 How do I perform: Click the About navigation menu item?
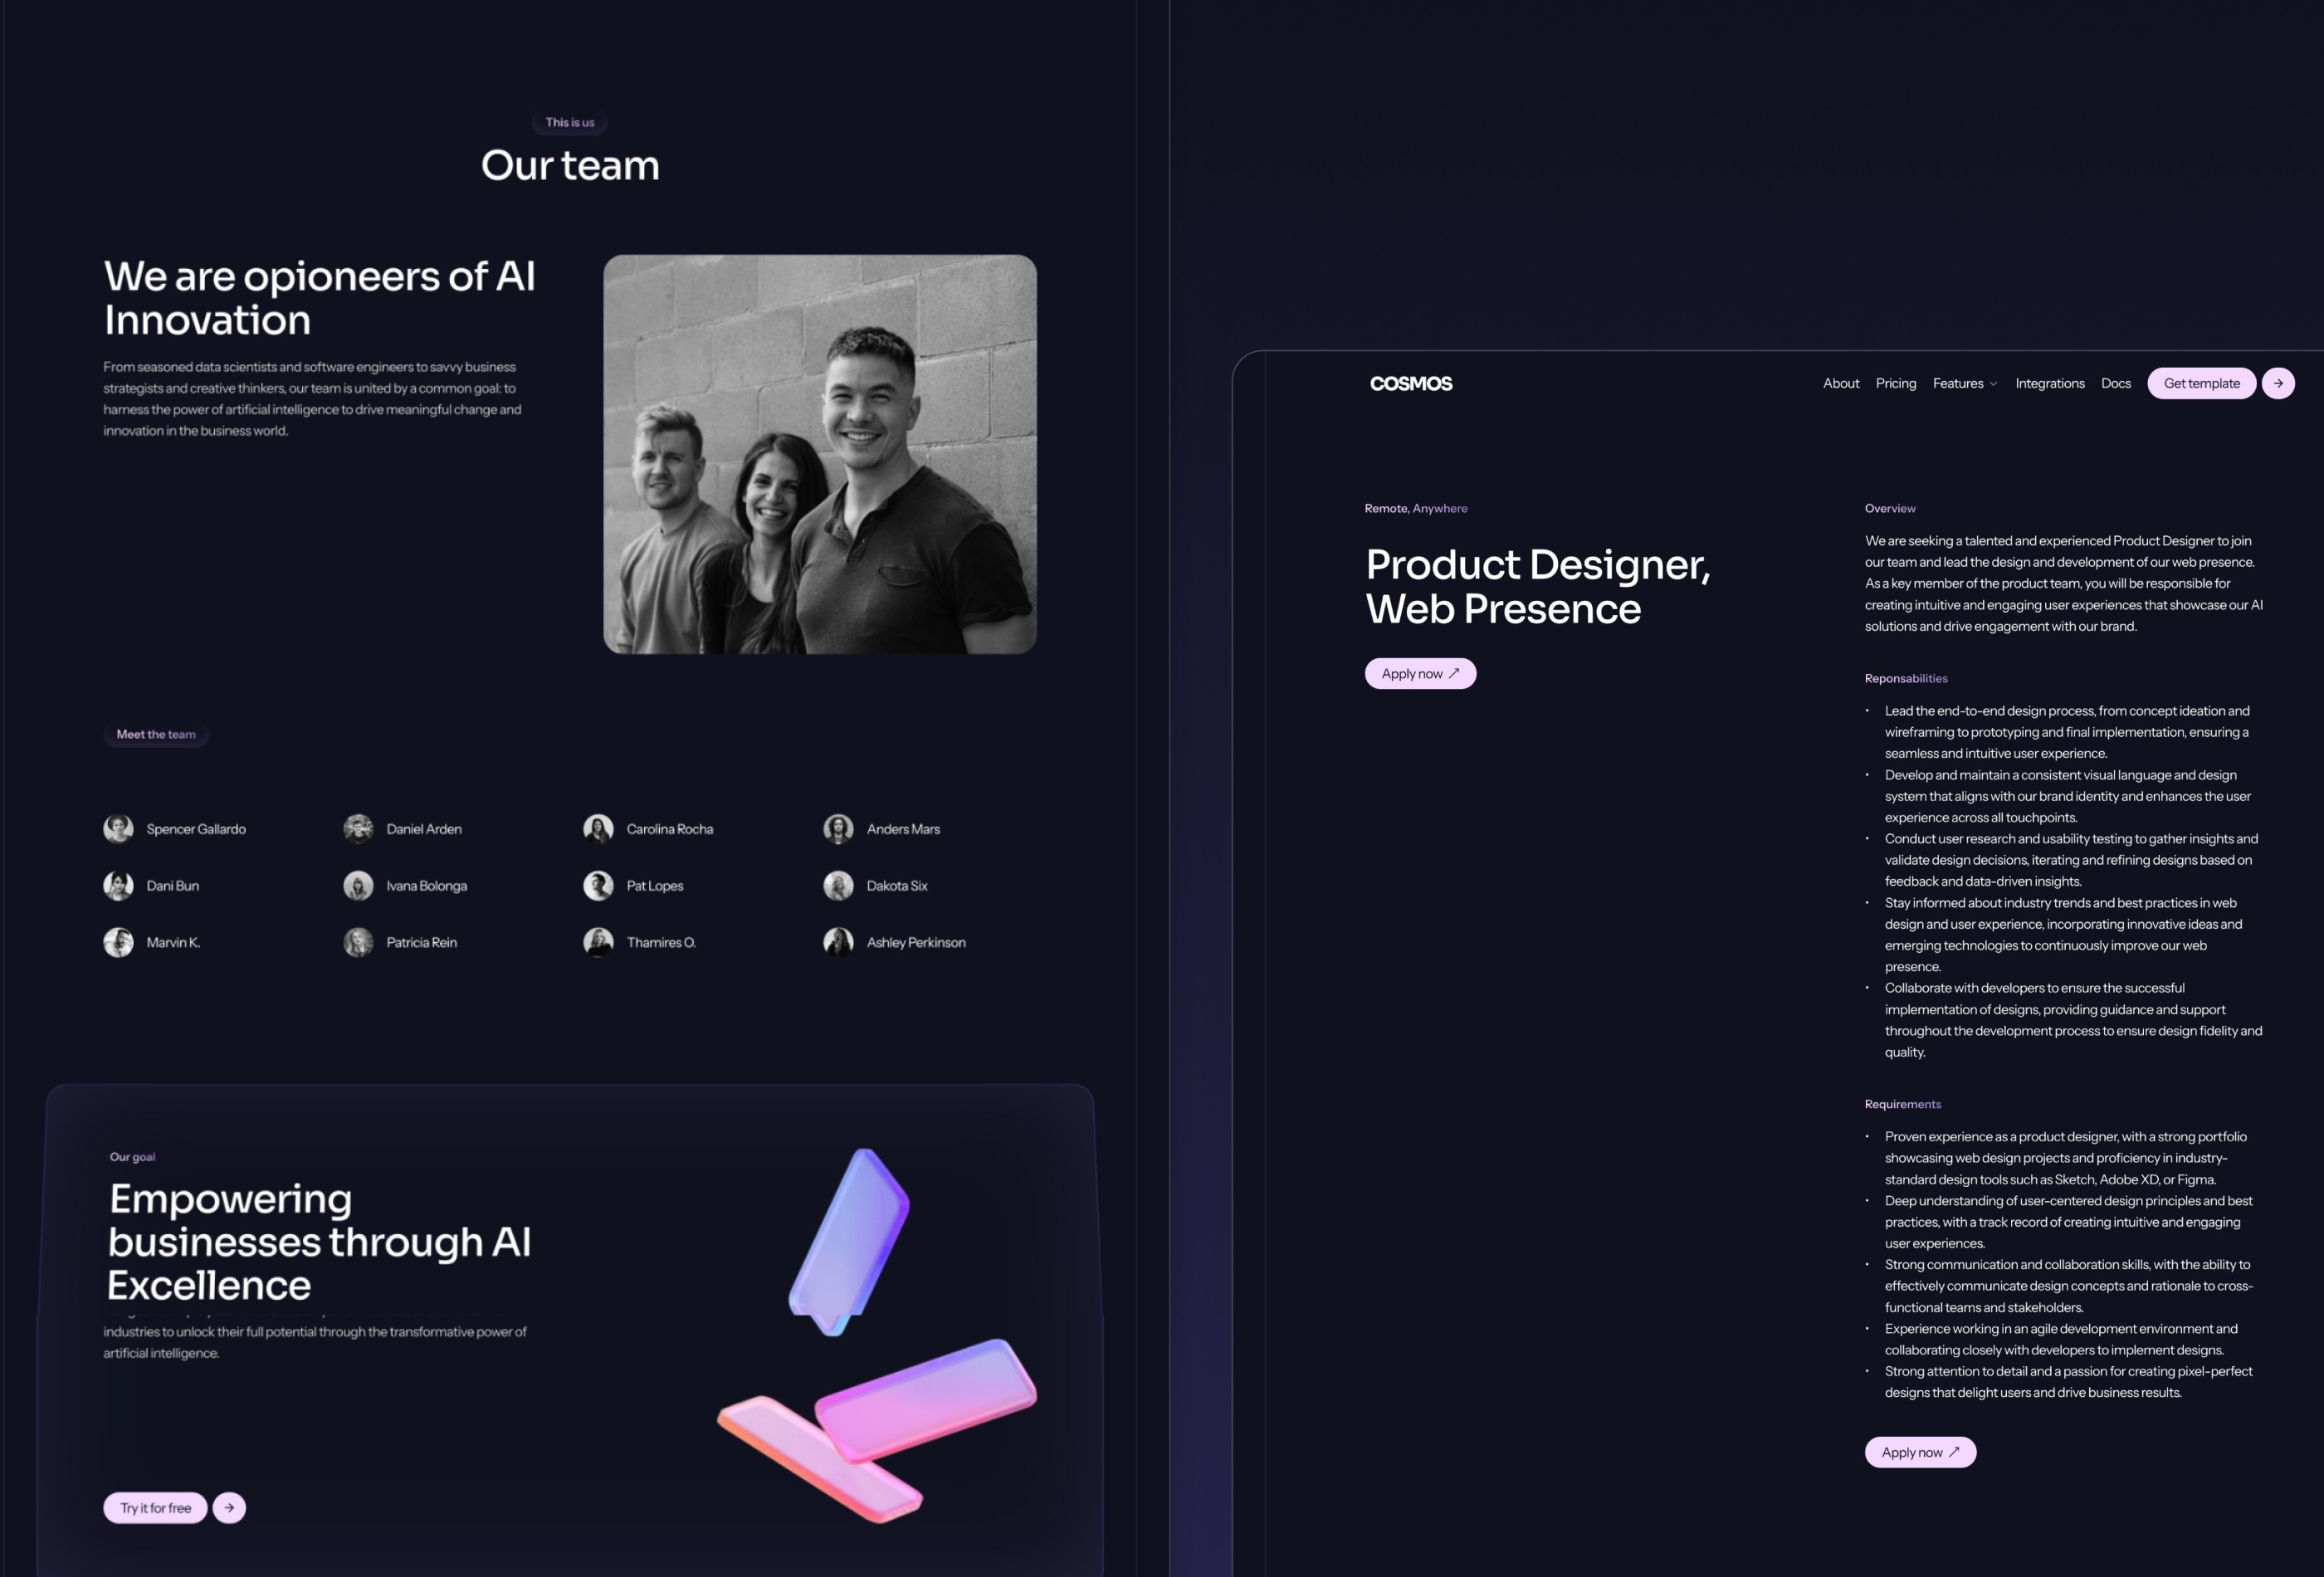coord(1842,383)
